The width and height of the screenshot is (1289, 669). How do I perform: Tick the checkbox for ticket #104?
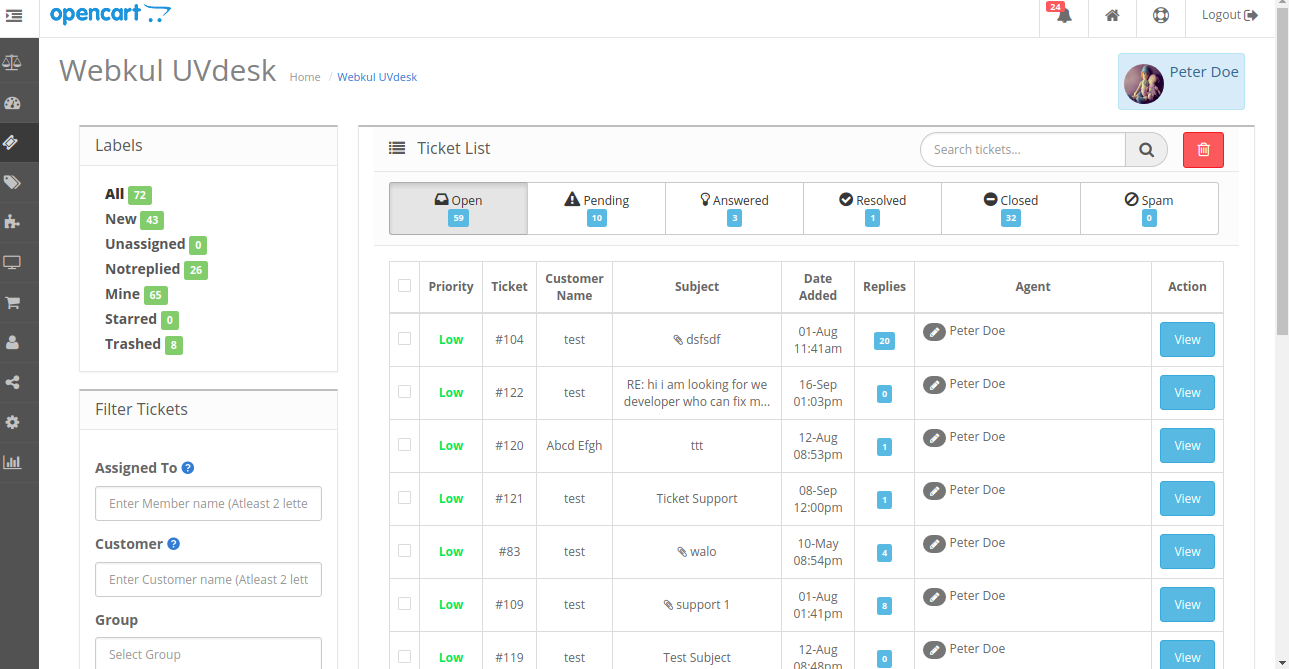point(404,340)
